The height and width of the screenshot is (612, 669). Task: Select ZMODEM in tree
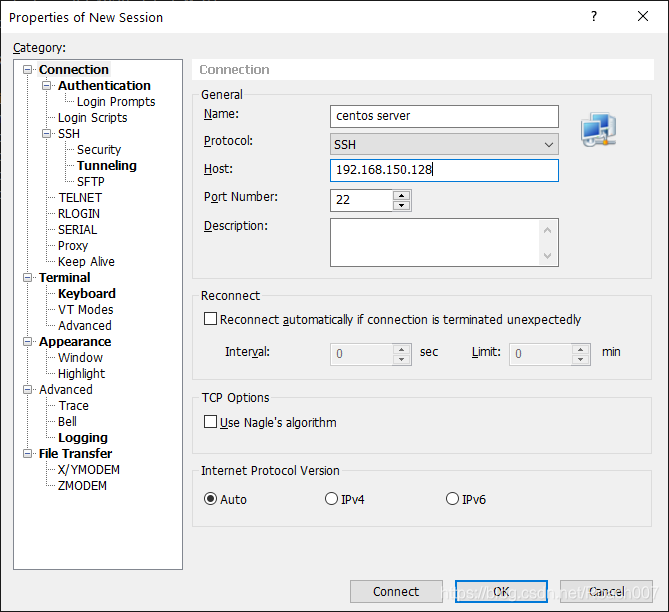click(x=82, y=486)
